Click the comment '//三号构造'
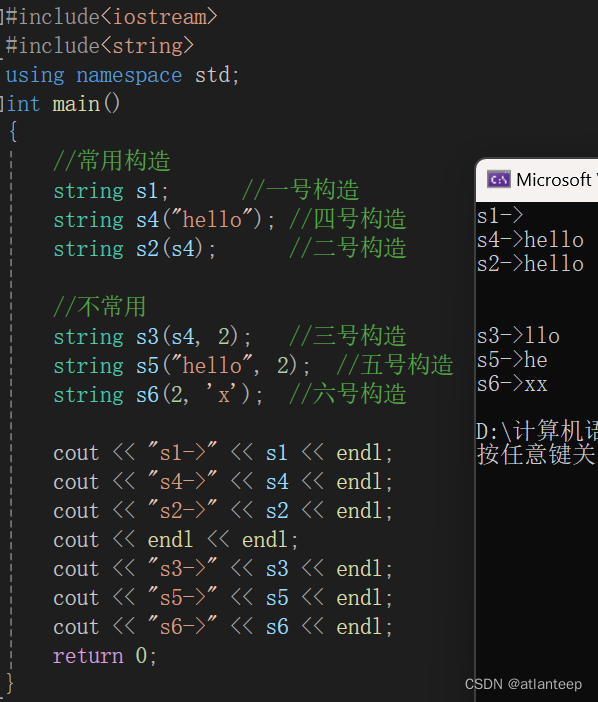 coord(348,336)
